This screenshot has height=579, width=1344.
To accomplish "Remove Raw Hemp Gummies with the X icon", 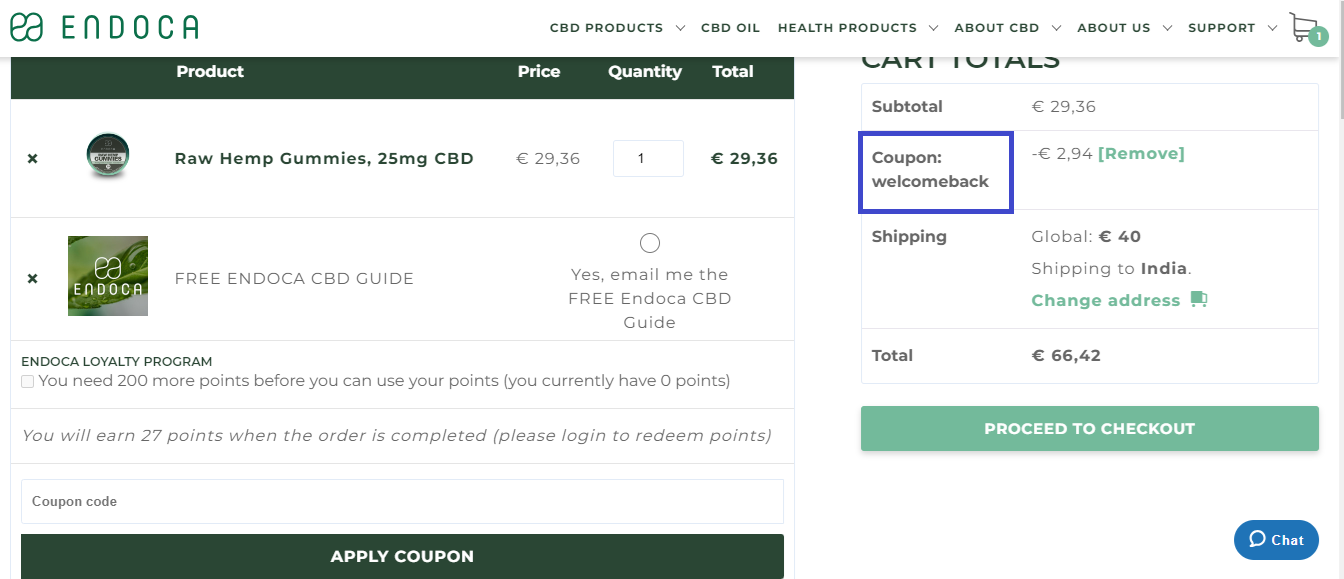I will click(32, 158).
